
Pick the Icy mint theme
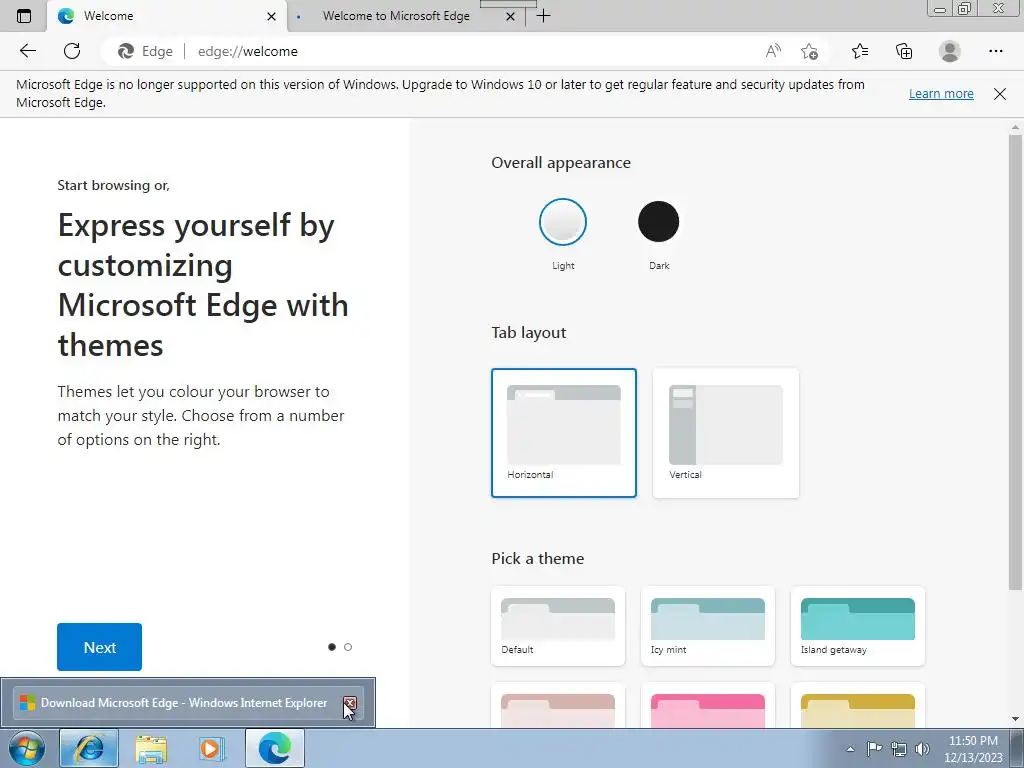(x=708, y=626)
